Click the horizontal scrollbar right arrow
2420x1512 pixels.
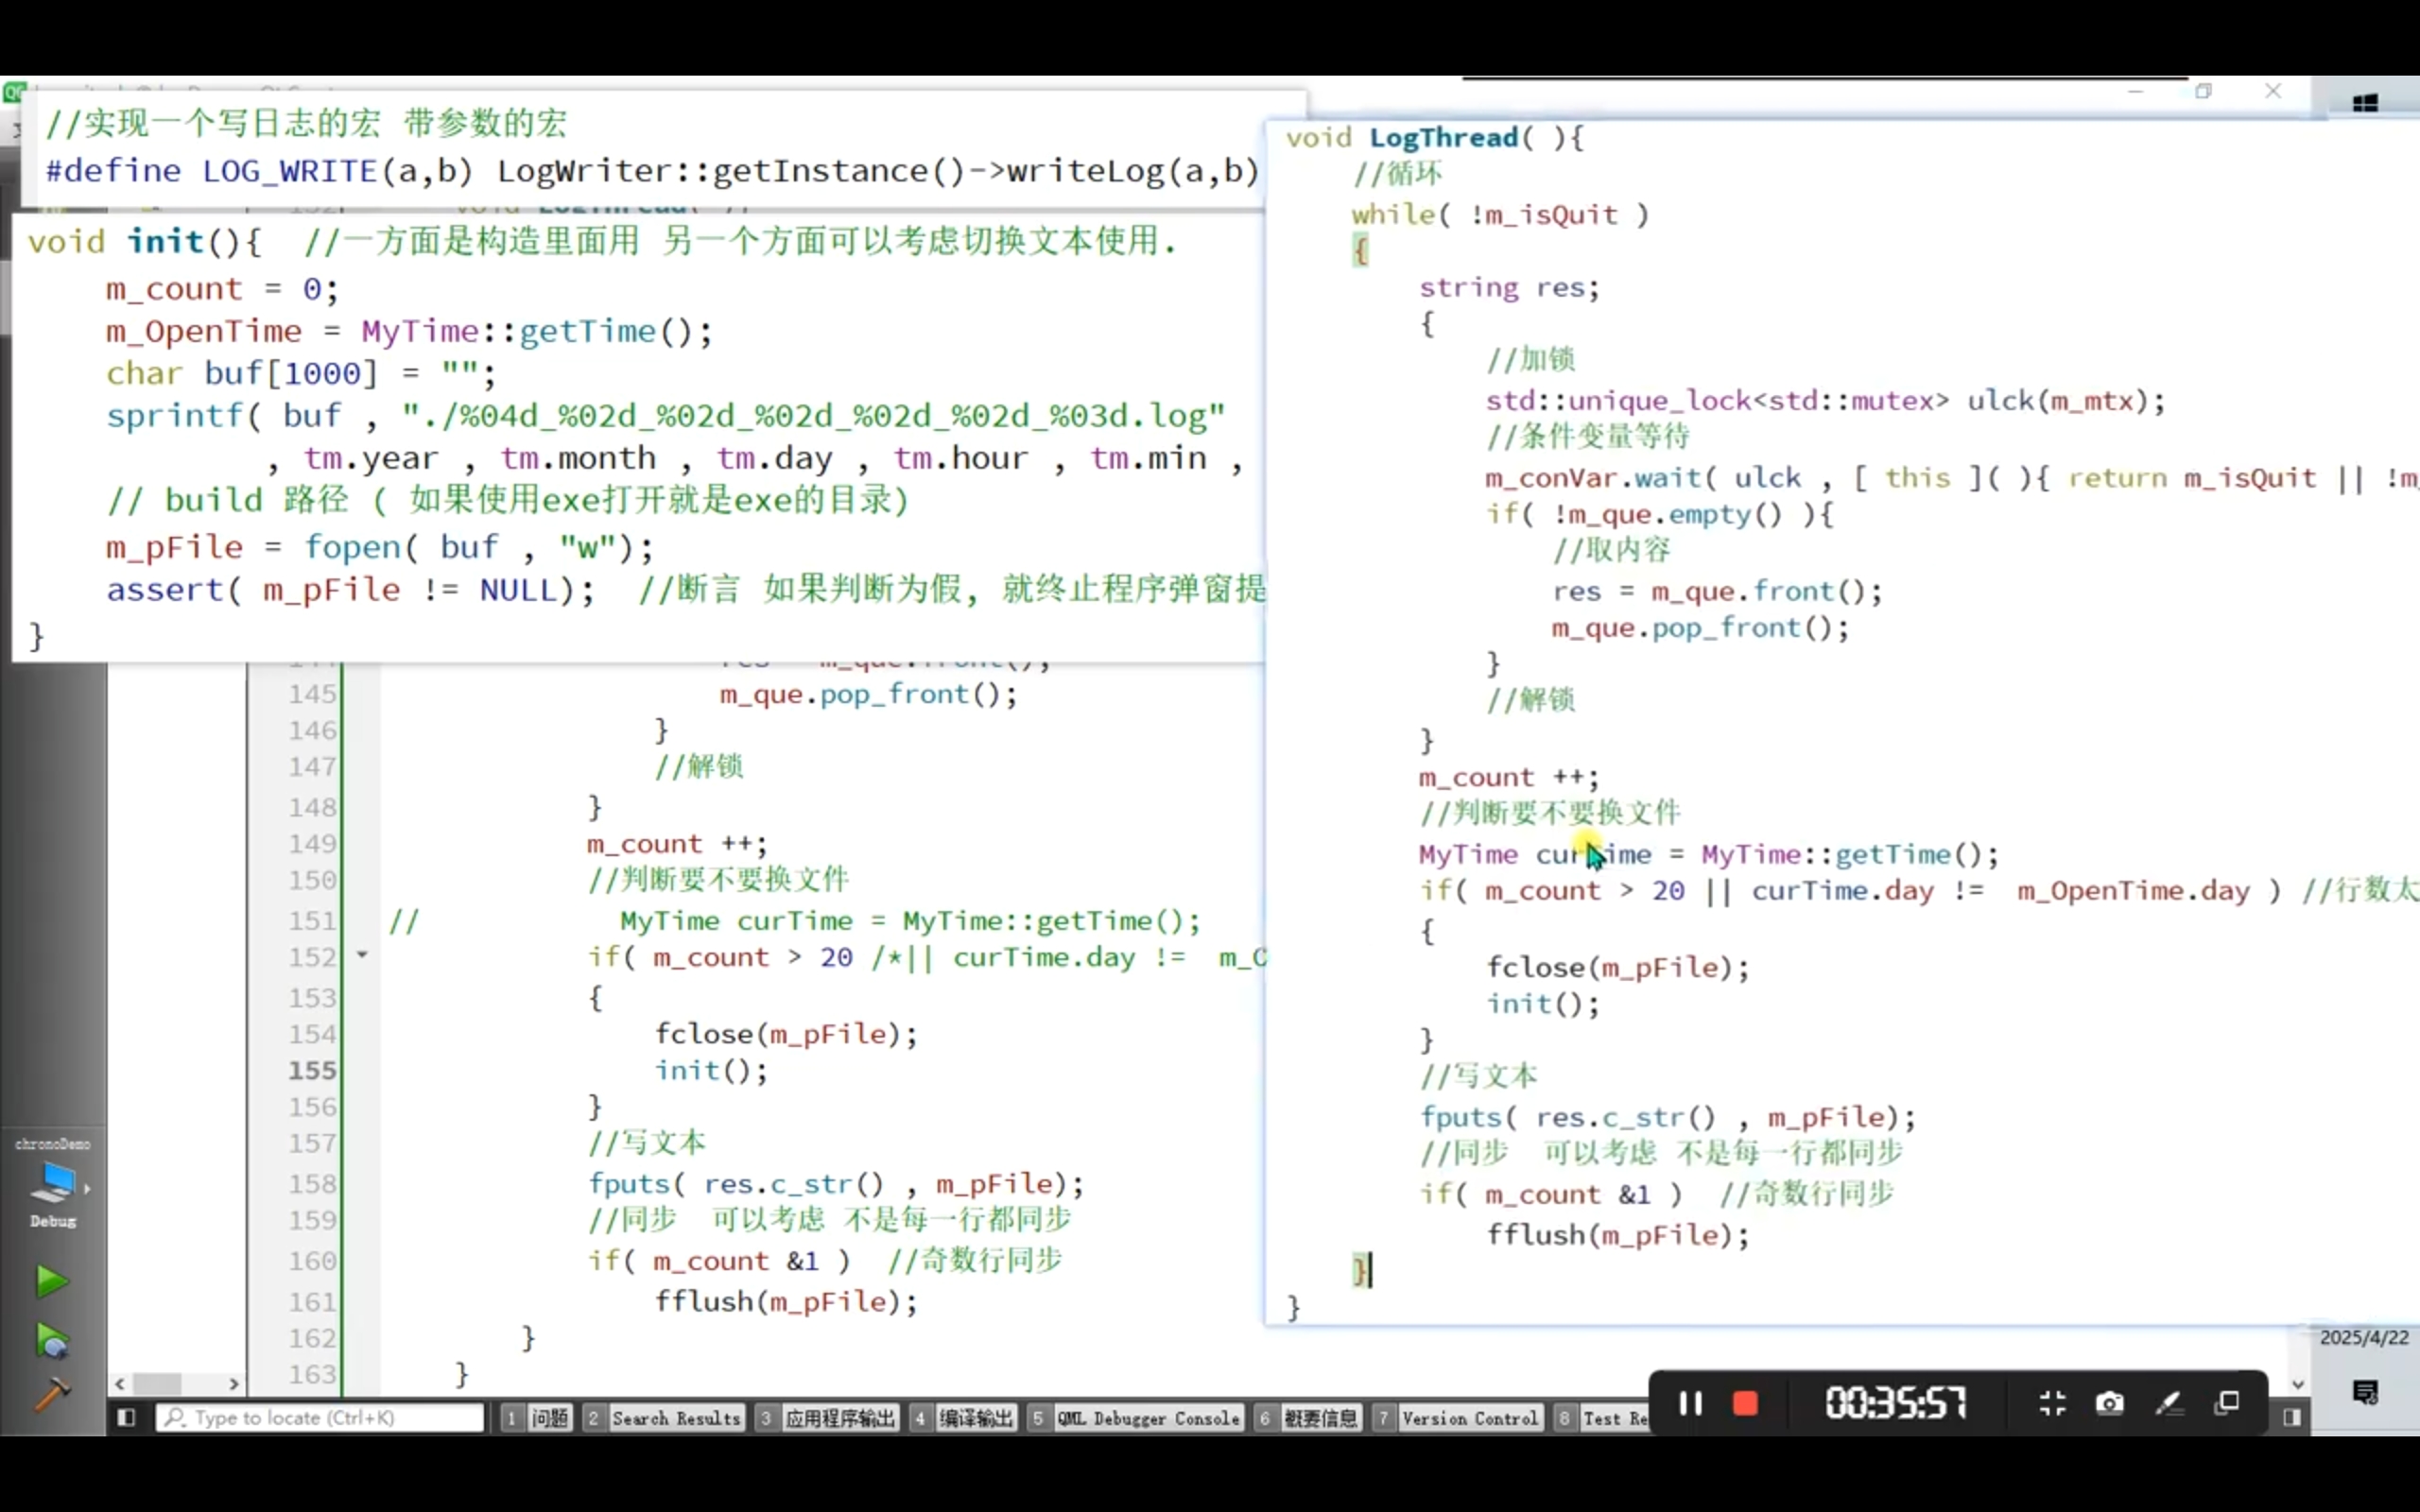pyautogui.click(x=234, y=1384)
